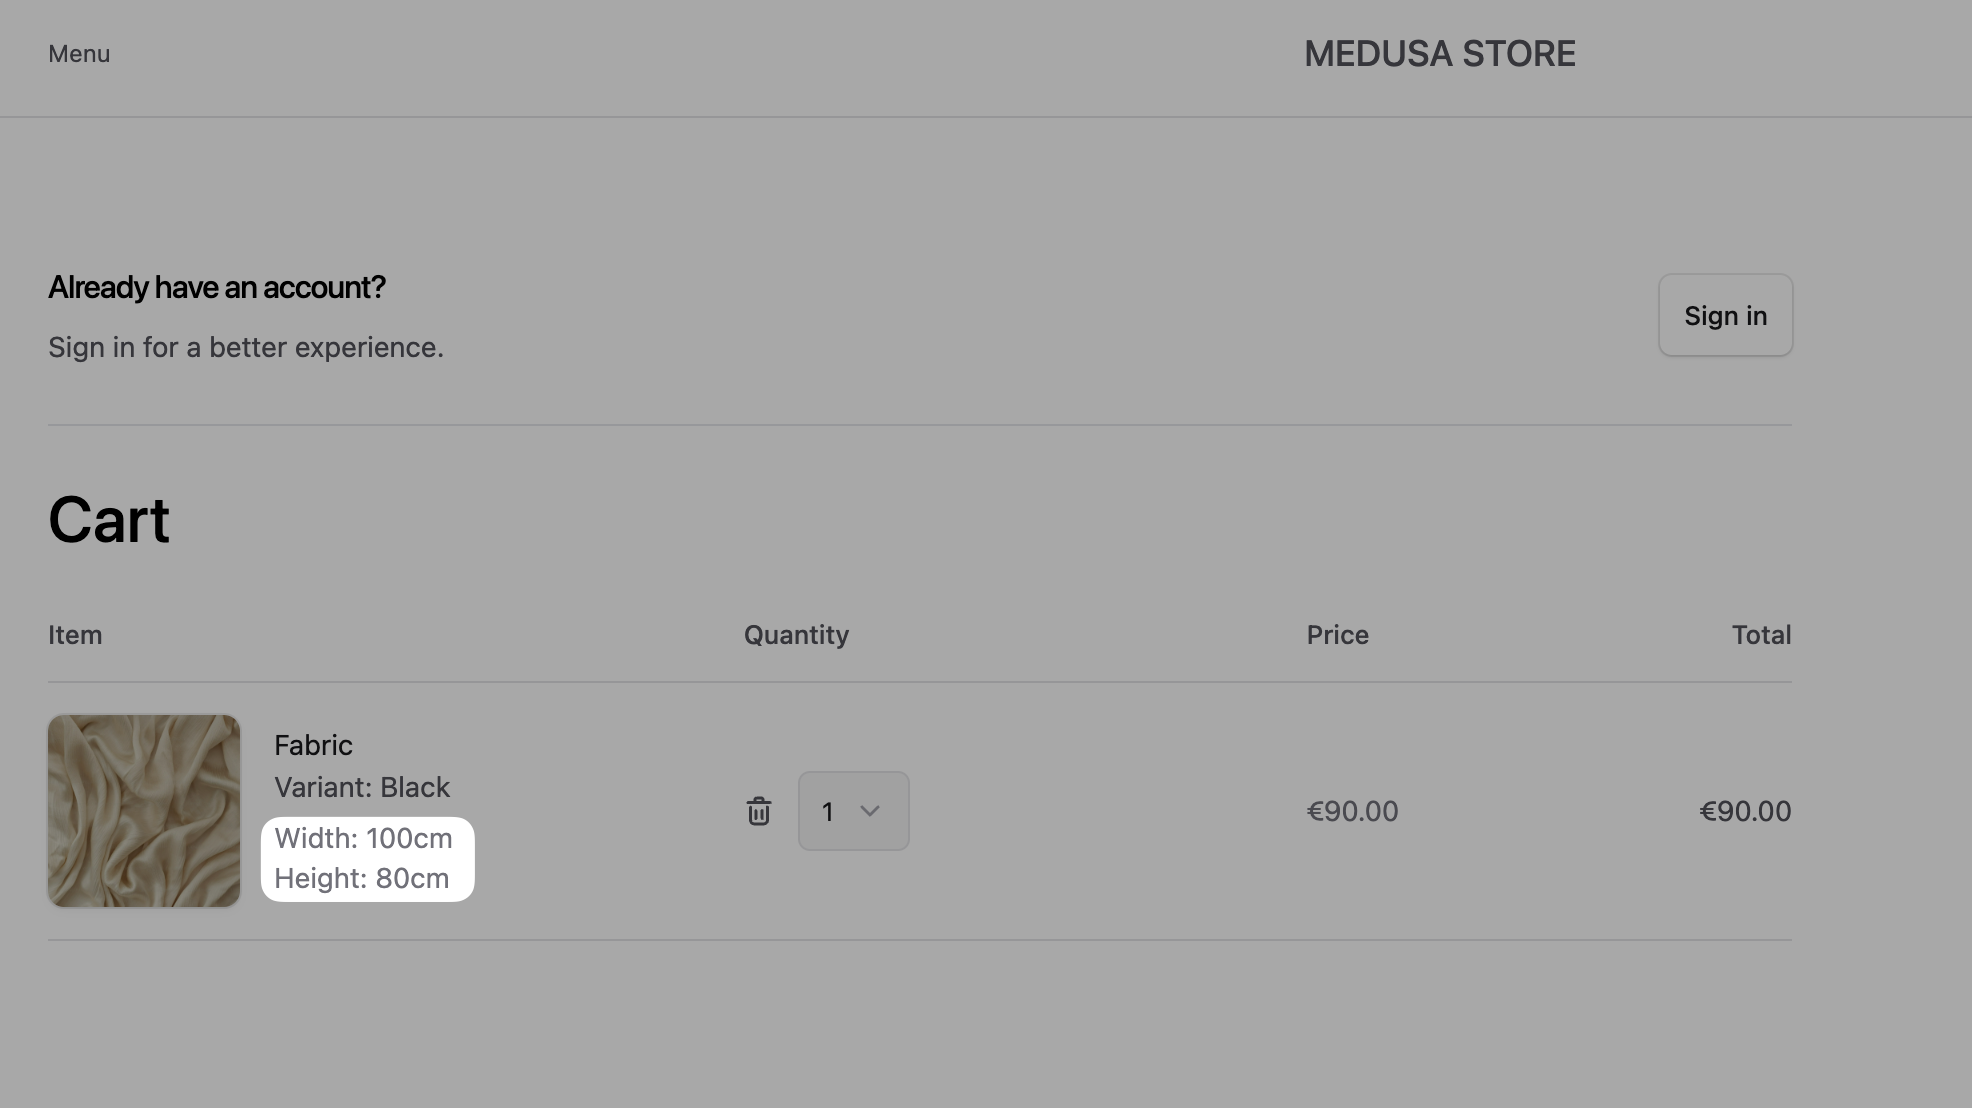Image resolution: width=1972 pixels, height=1108 pixels.
Task: Select the Width: 100cm dimension badge
Action: [x=363, y=838]
